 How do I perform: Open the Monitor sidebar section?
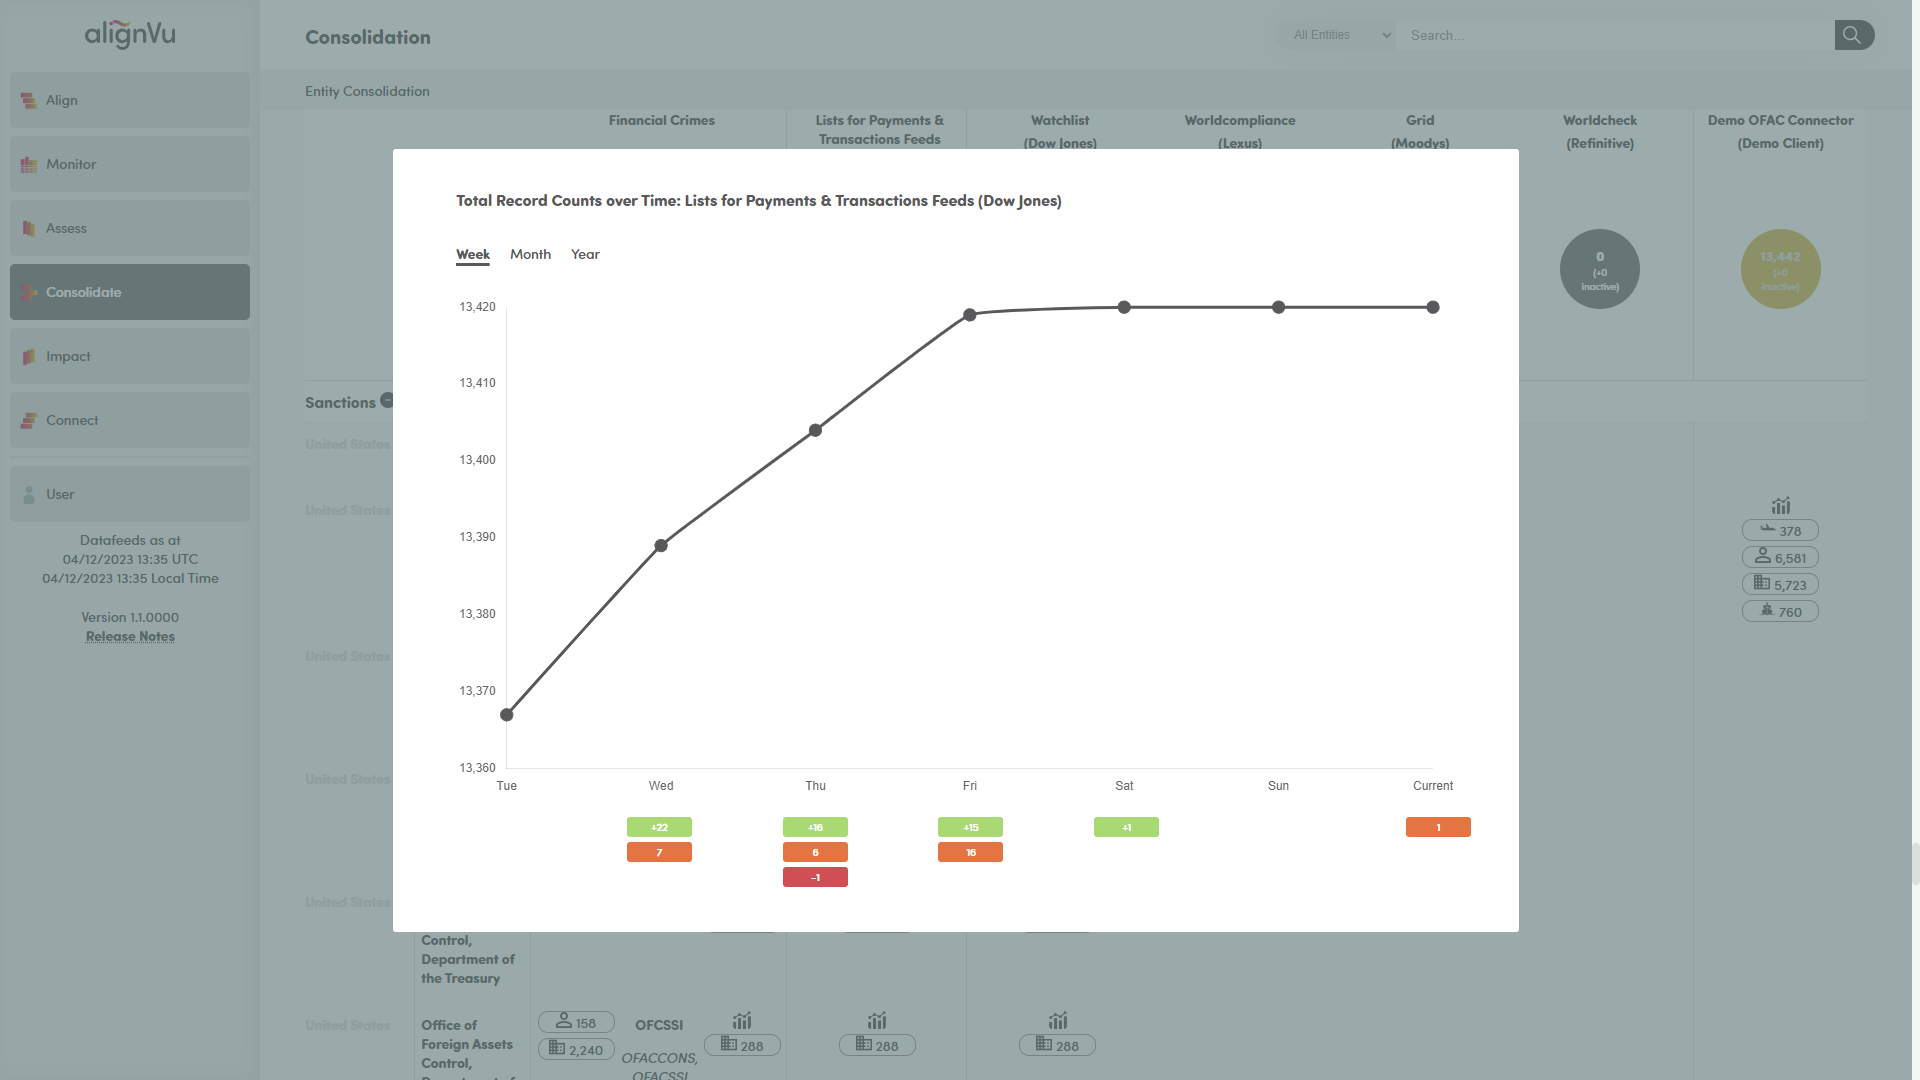click(130, 164)
